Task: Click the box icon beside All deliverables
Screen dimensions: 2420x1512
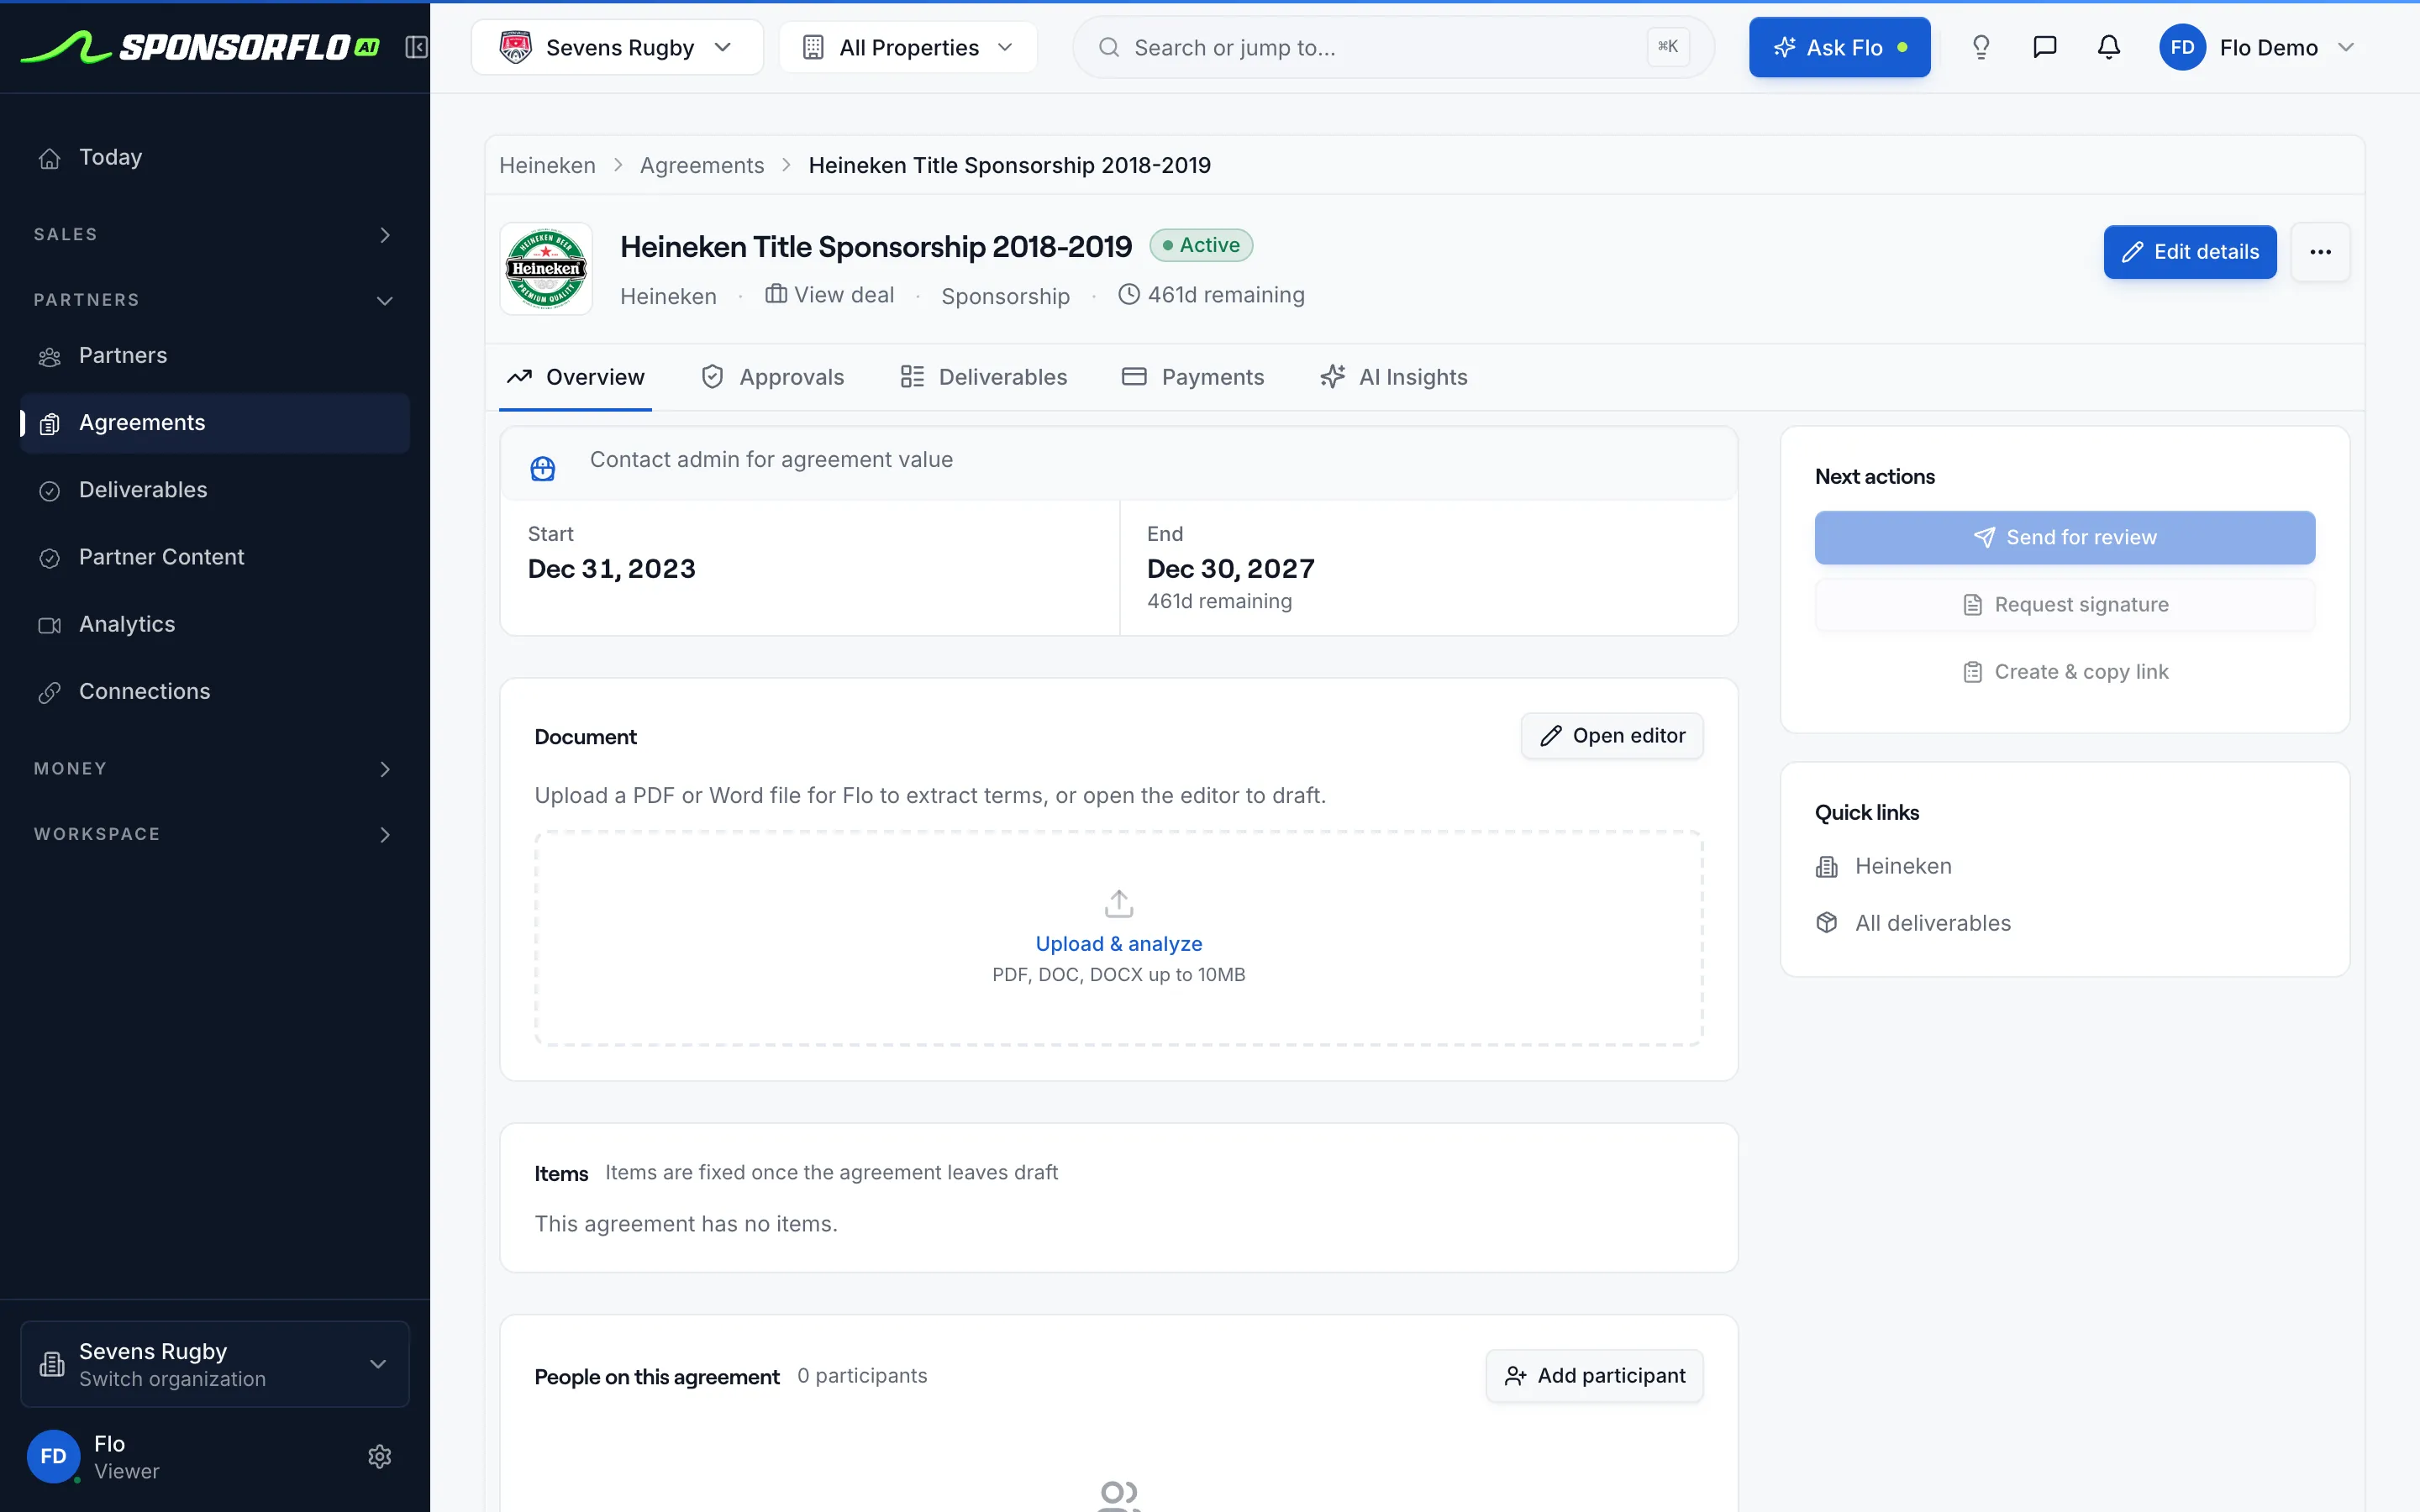Action: pos(1826,923)
